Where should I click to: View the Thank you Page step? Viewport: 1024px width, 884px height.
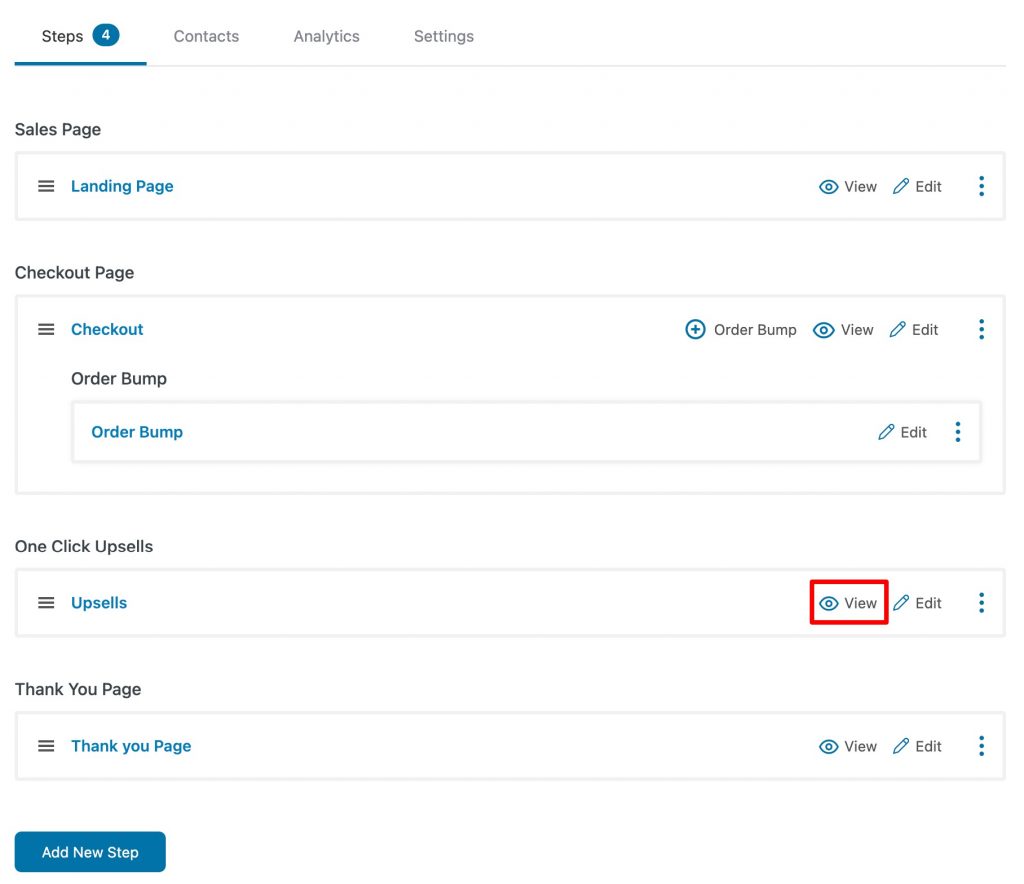pos(848,746)
